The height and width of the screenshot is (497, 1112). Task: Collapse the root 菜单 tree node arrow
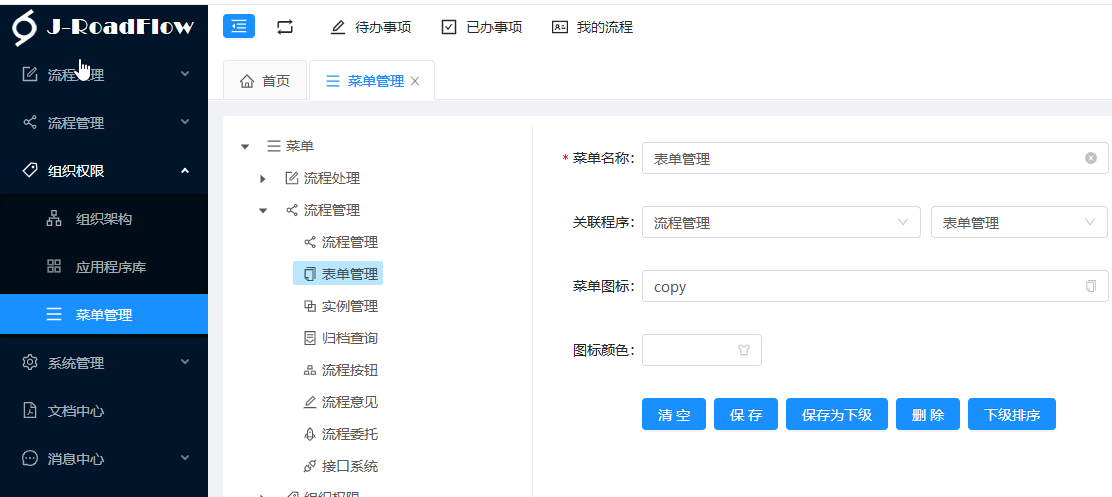(x=245, y=147)
